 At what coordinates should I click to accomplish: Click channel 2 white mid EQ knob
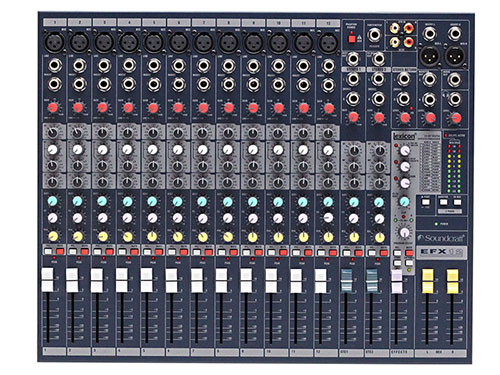point(77,149)
